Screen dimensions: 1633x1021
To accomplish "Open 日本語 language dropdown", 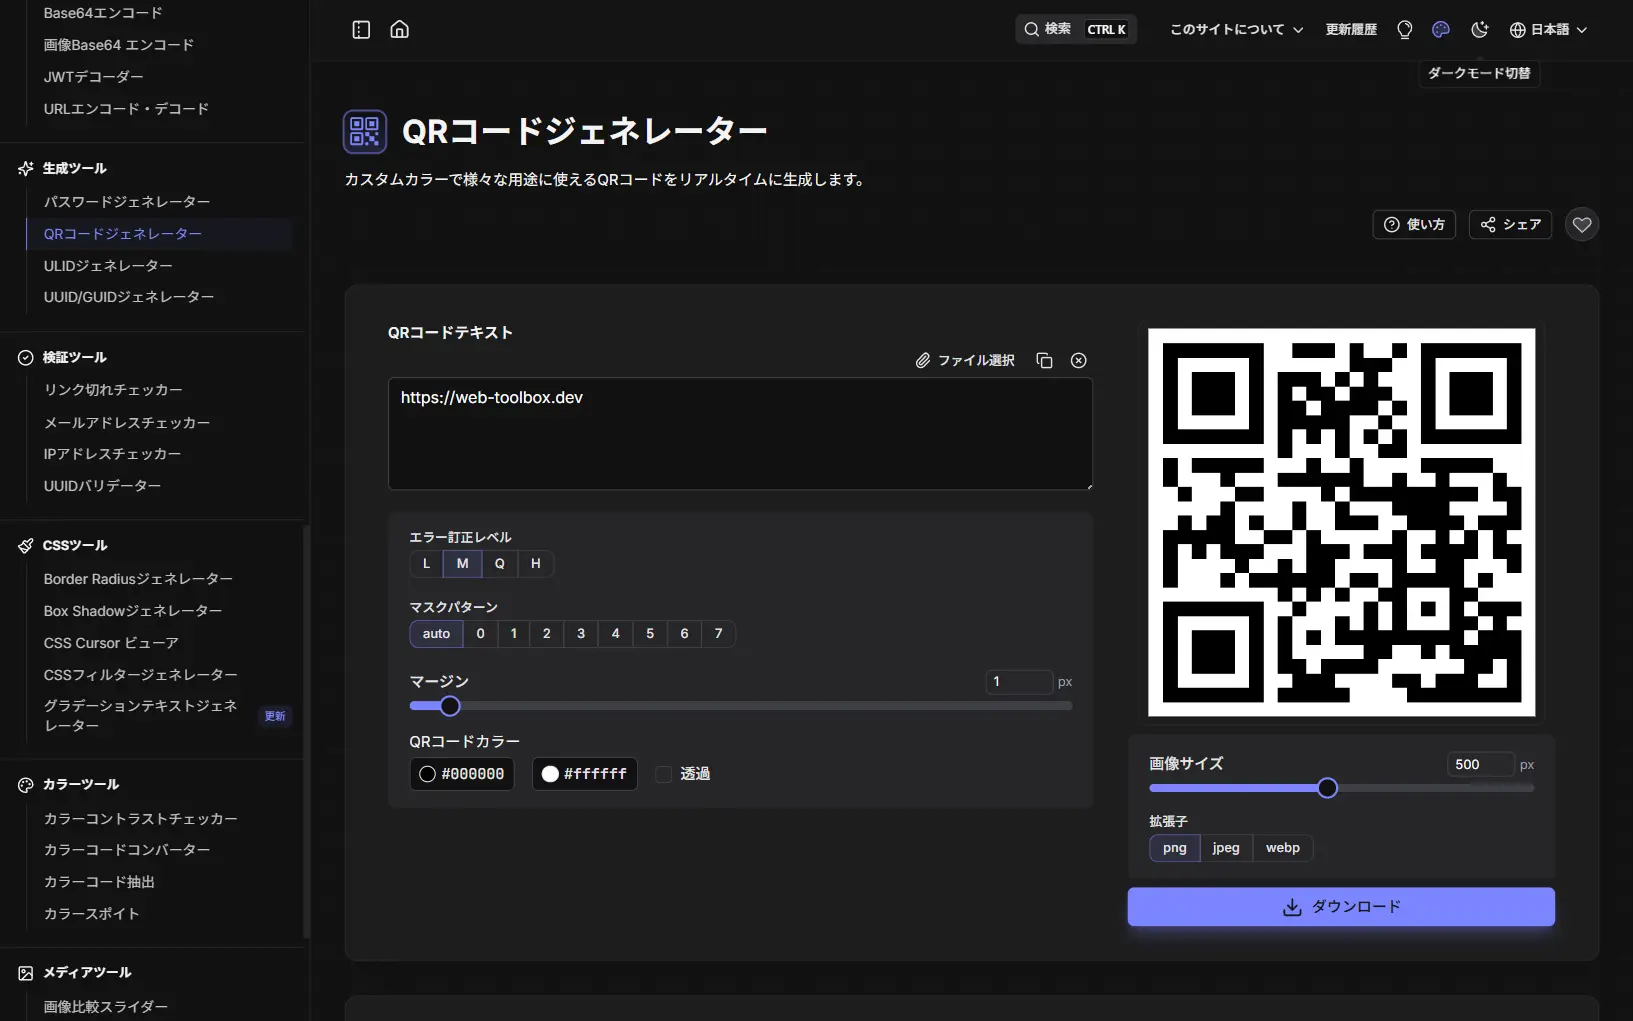I will pos(1548,30).
